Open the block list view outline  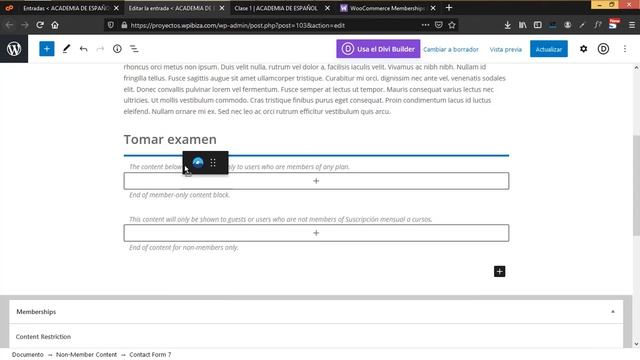click(x=134, y=49)
